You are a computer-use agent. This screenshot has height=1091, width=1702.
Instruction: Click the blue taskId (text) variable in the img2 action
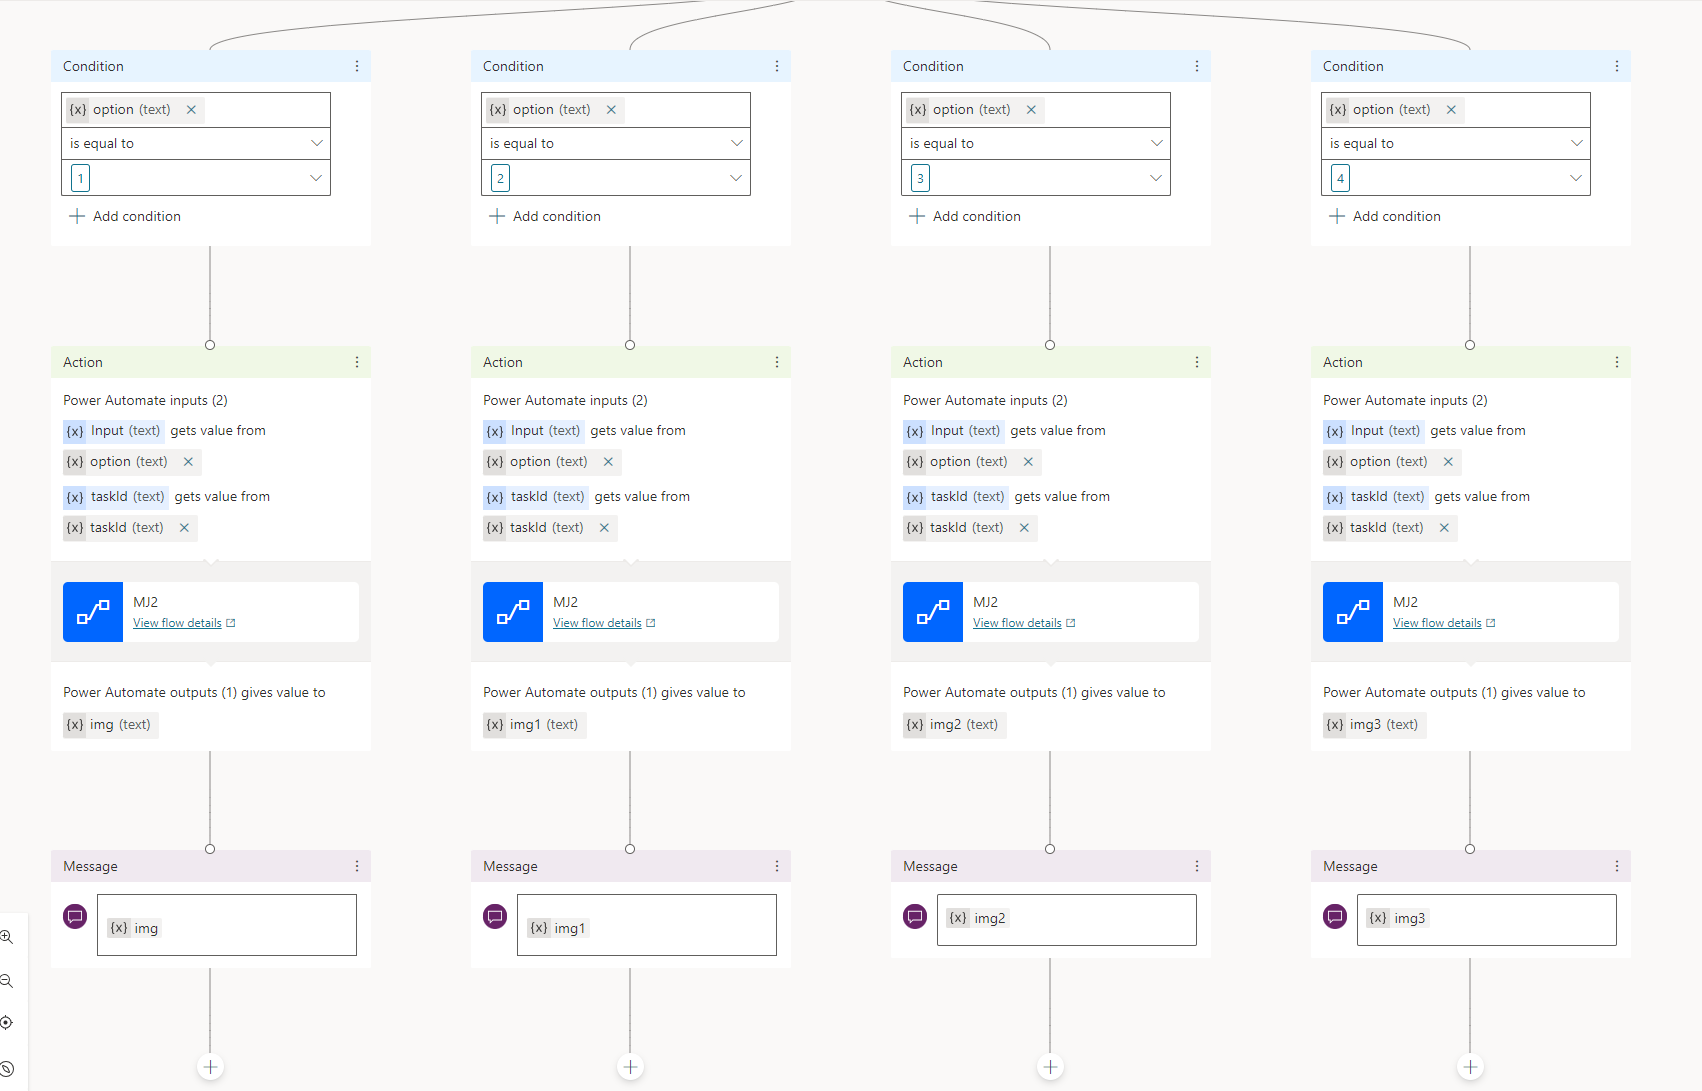point(956,497)
